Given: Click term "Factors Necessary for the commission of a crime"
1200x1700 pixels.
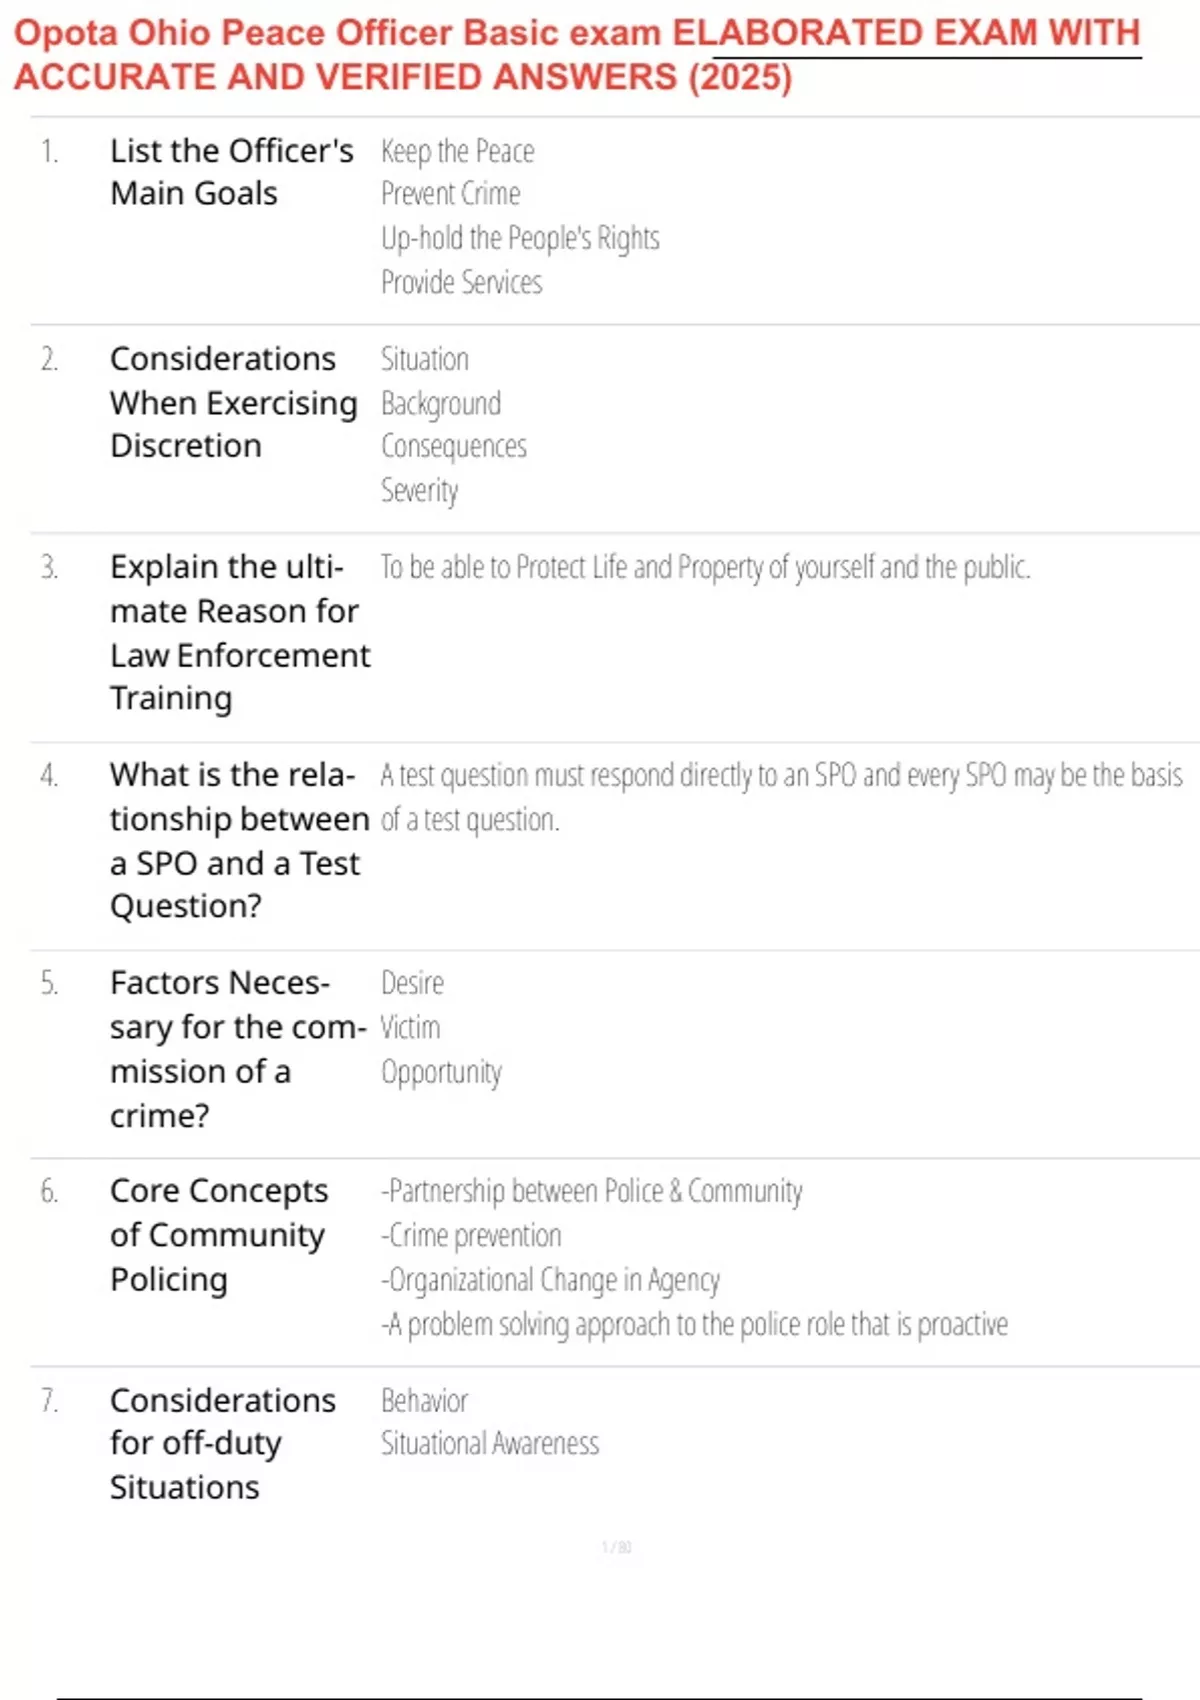Looking at the screenshot, I should pyautogui.click(x=239, y=1048).
